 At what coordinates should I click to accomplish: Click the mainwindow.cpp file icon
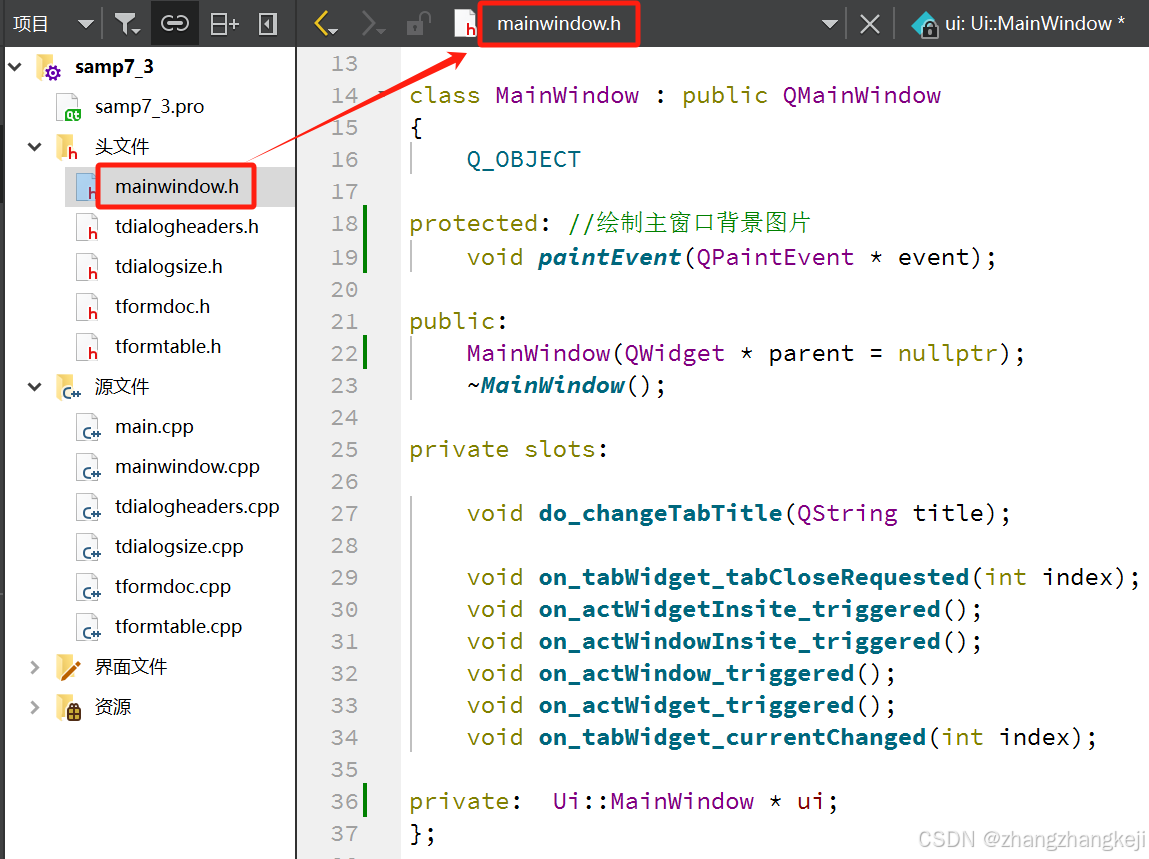[x=88, y=468]
